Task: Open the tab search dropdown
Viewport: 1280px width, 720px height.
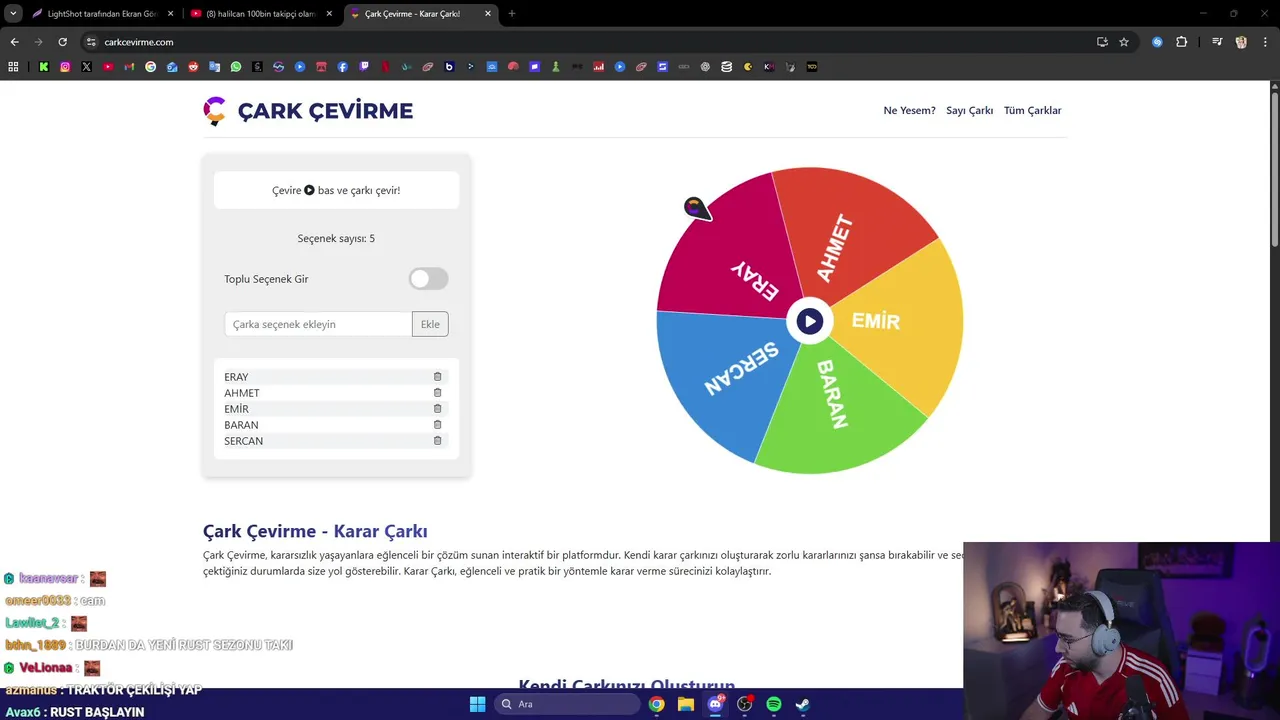Action: (13, 14)
